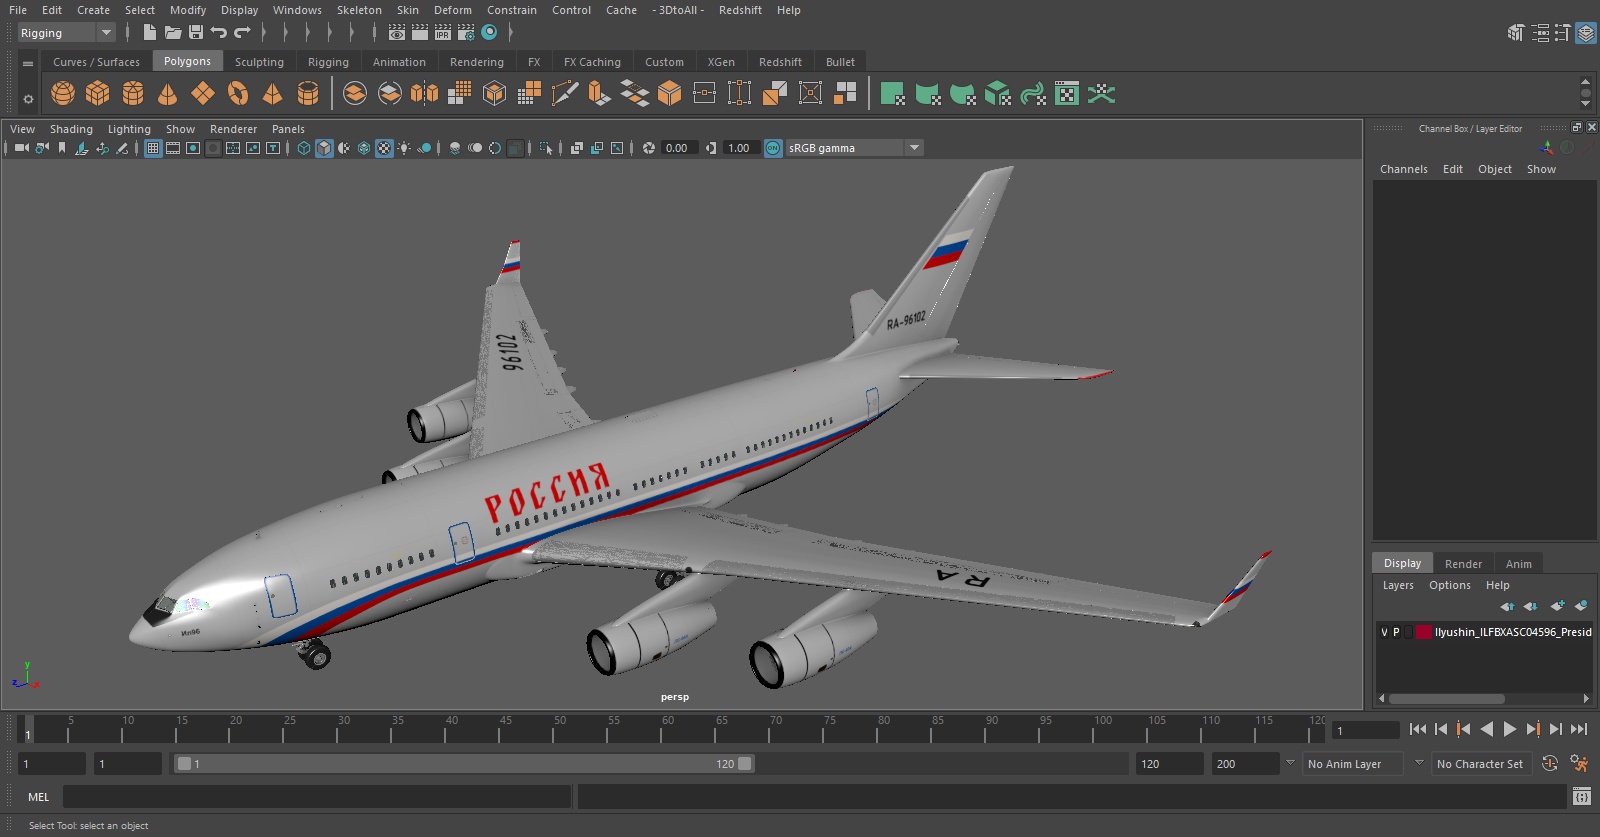The width and height of the screenshot is (1600, 837).
Task: Open the UV checker editor shelf icon
Action: (x=1067, y=94)
